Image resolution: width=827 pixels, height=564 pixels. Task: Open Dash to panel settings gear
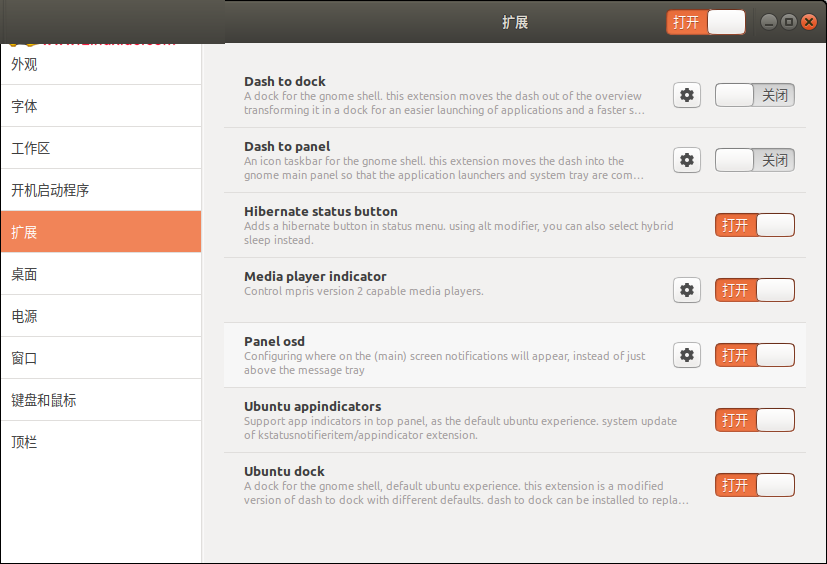(x=687, y=160)
